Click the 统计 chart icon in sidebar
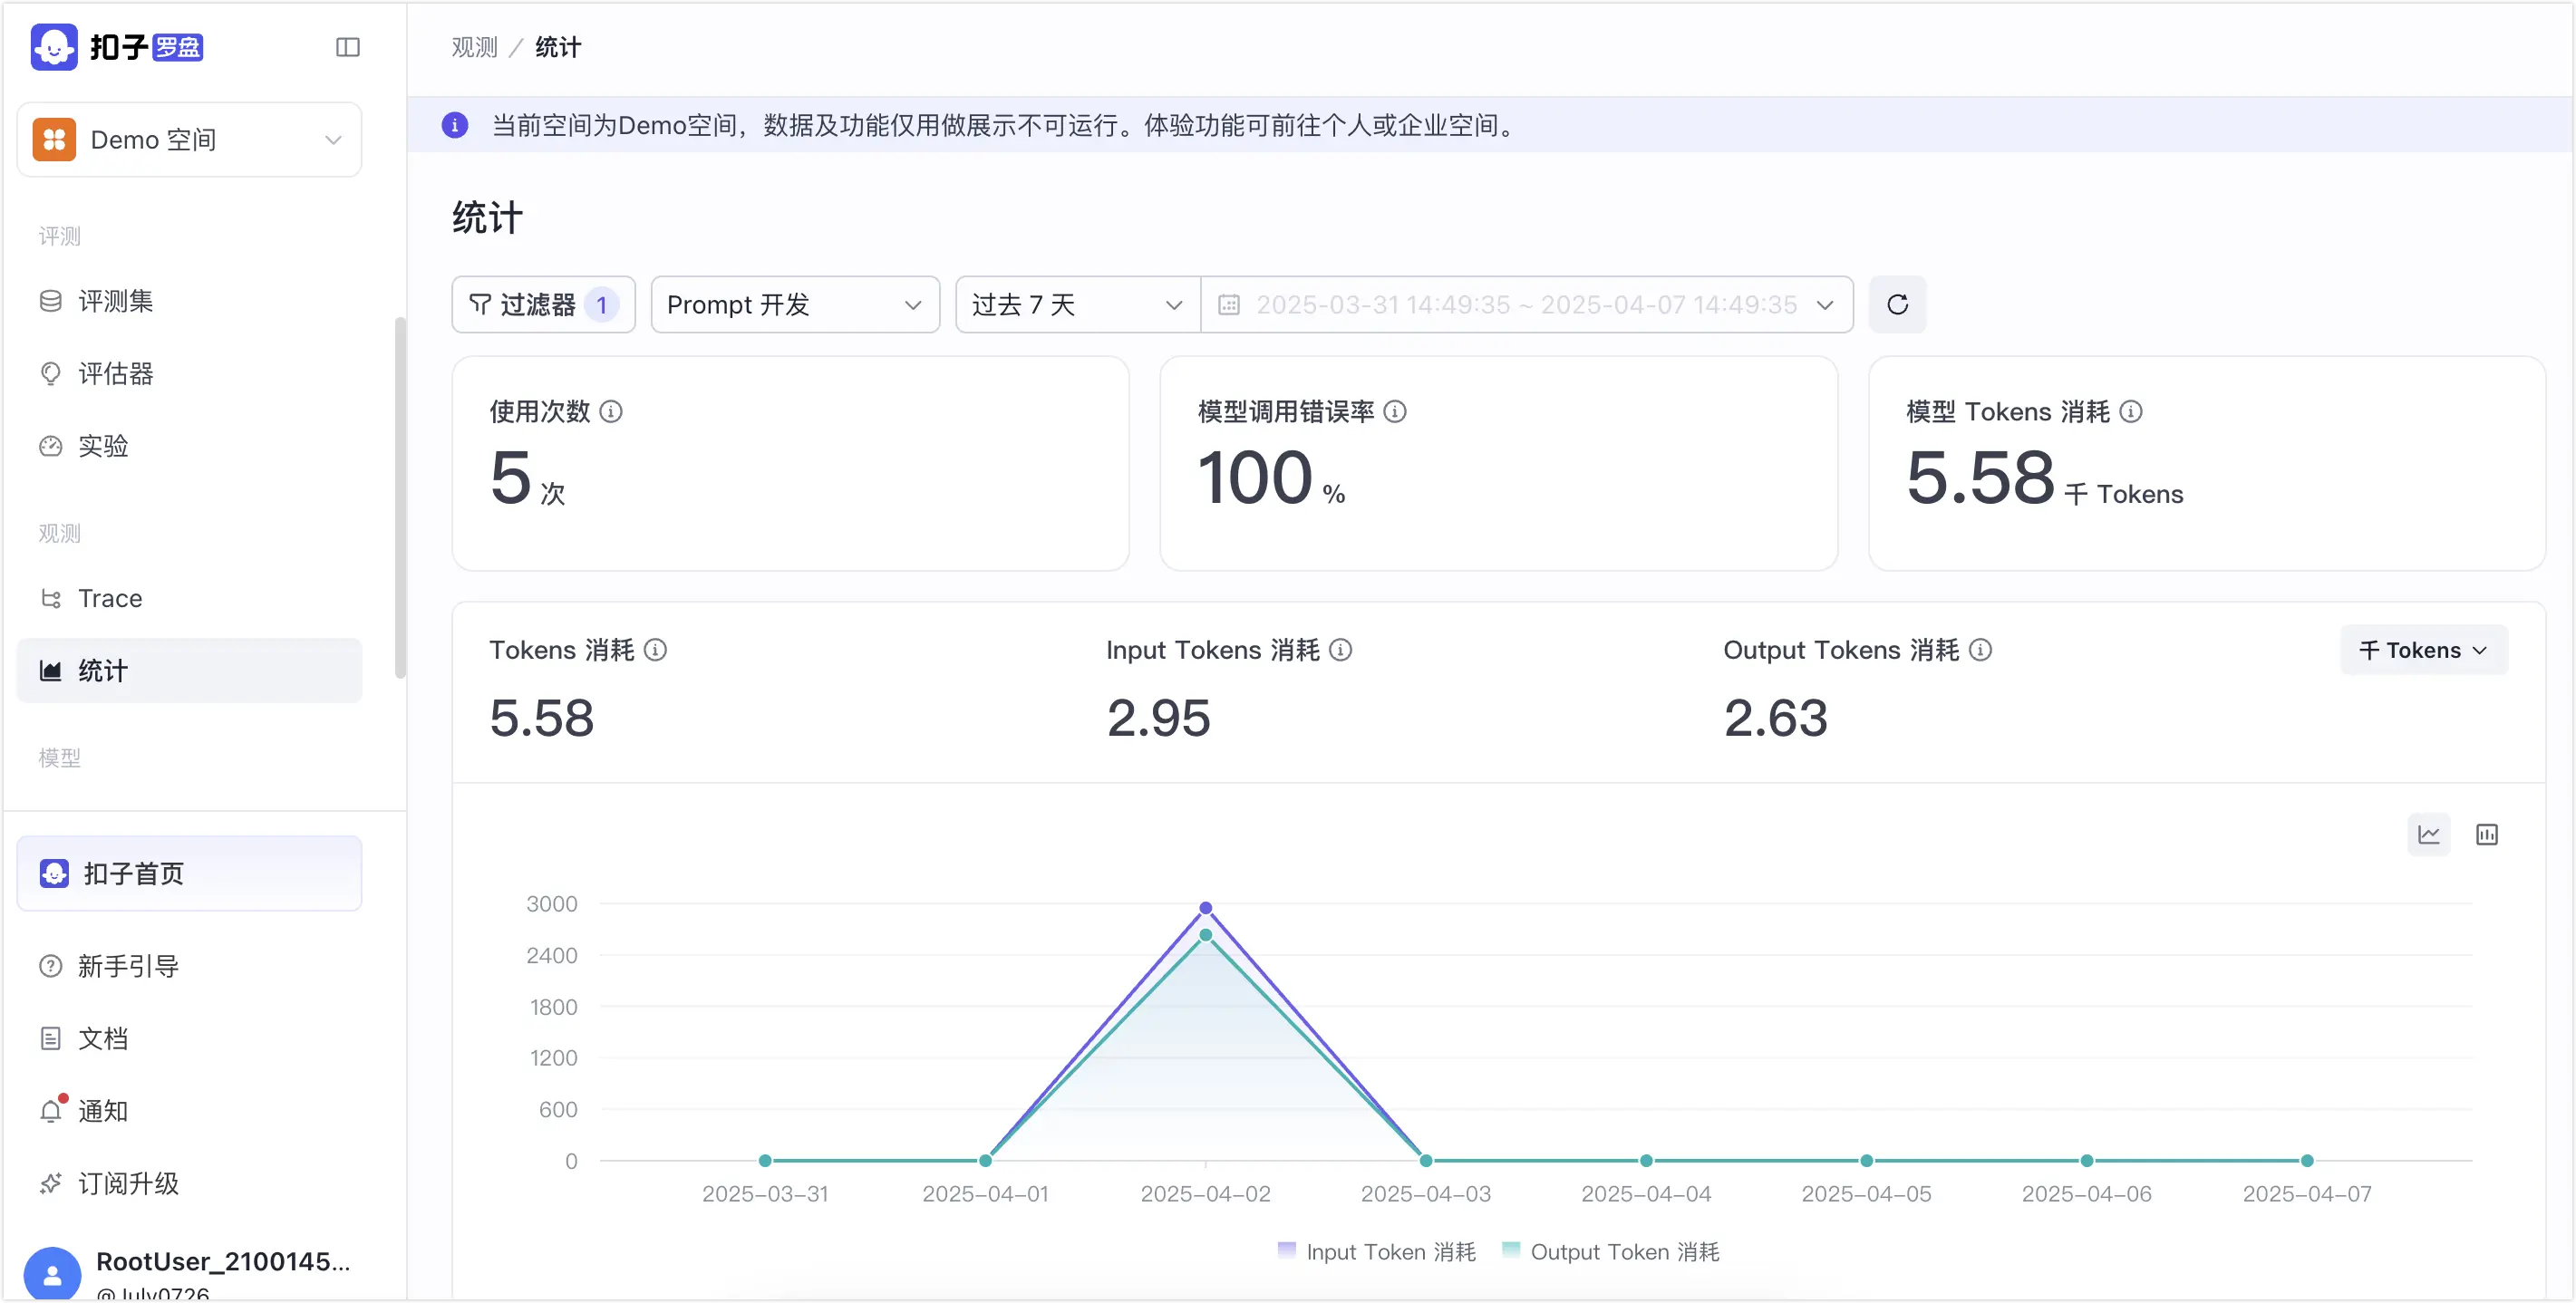Image resolution: width=2576 pixels, height=1303 pixels. coord(51,670)
